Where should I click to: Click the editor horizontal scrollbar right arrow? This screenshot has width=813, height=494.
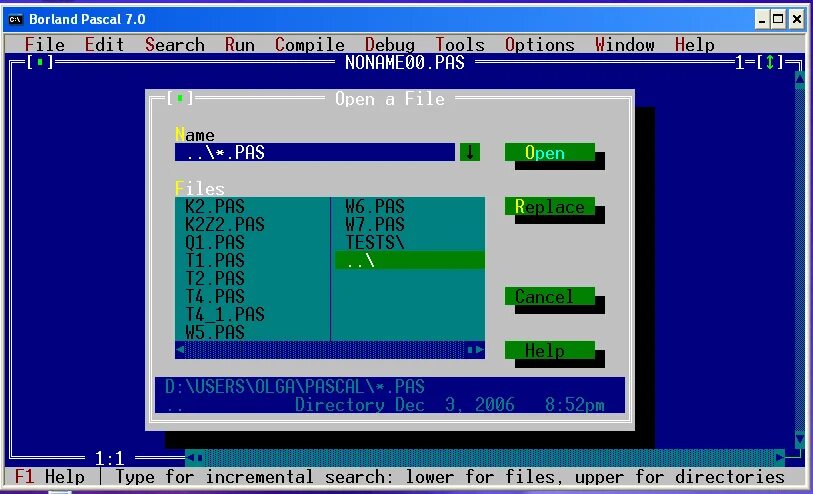tap(780, 457)
